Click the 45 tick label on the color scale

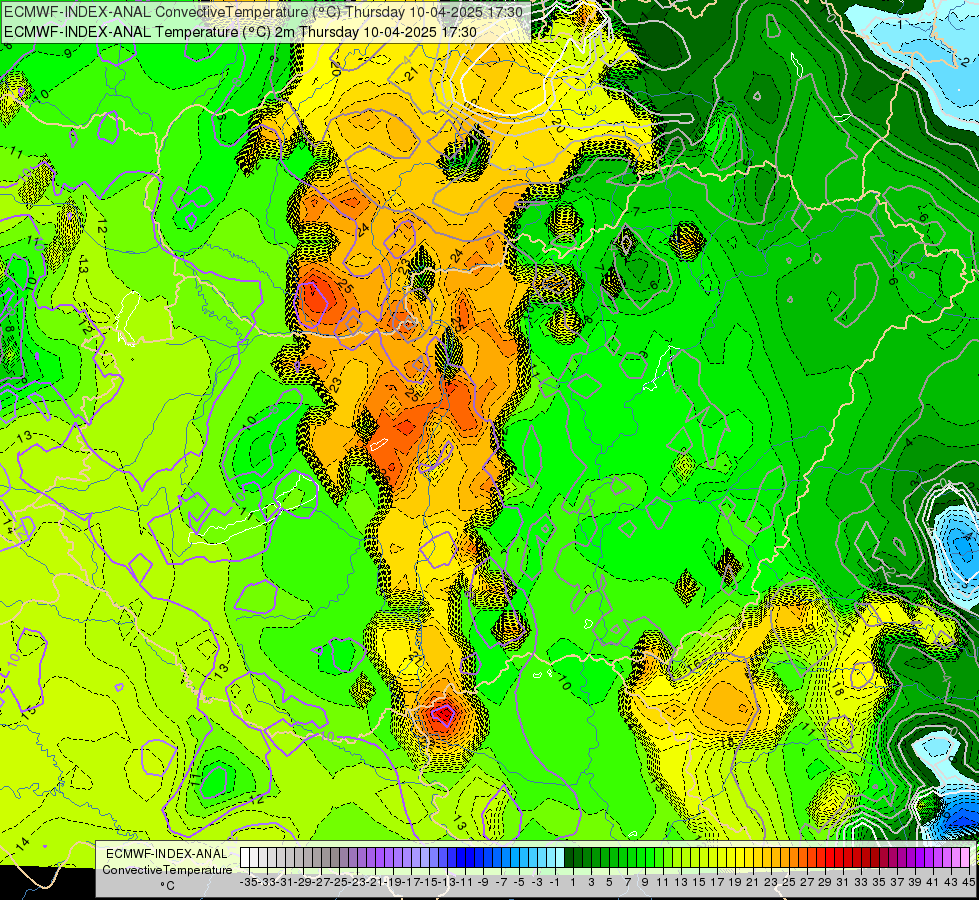pyautogui.click(x=968, y=883)
